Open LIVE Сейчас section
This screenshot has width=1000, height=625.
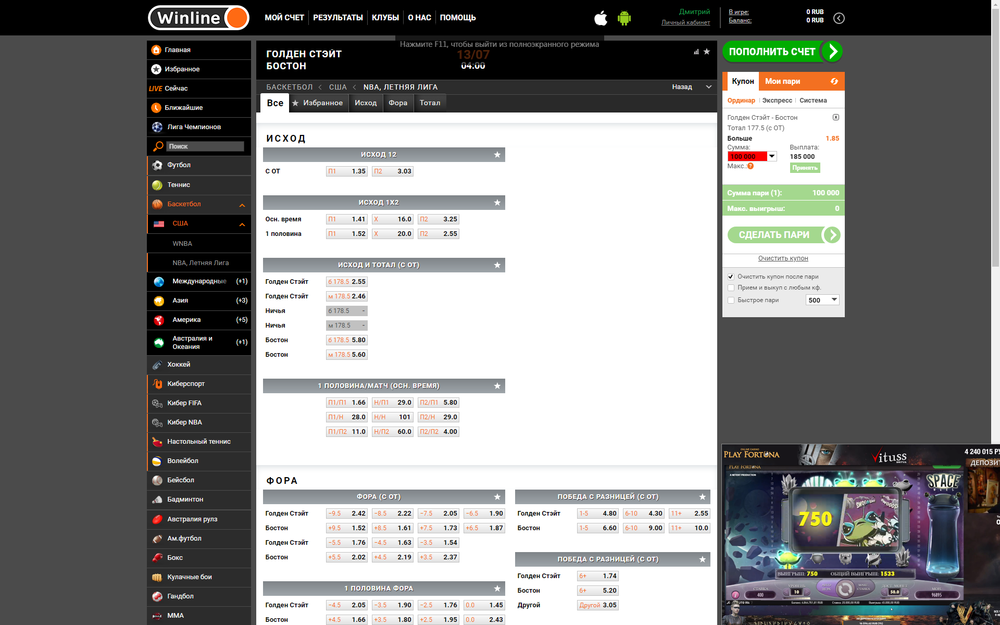(x=199, y=88)
